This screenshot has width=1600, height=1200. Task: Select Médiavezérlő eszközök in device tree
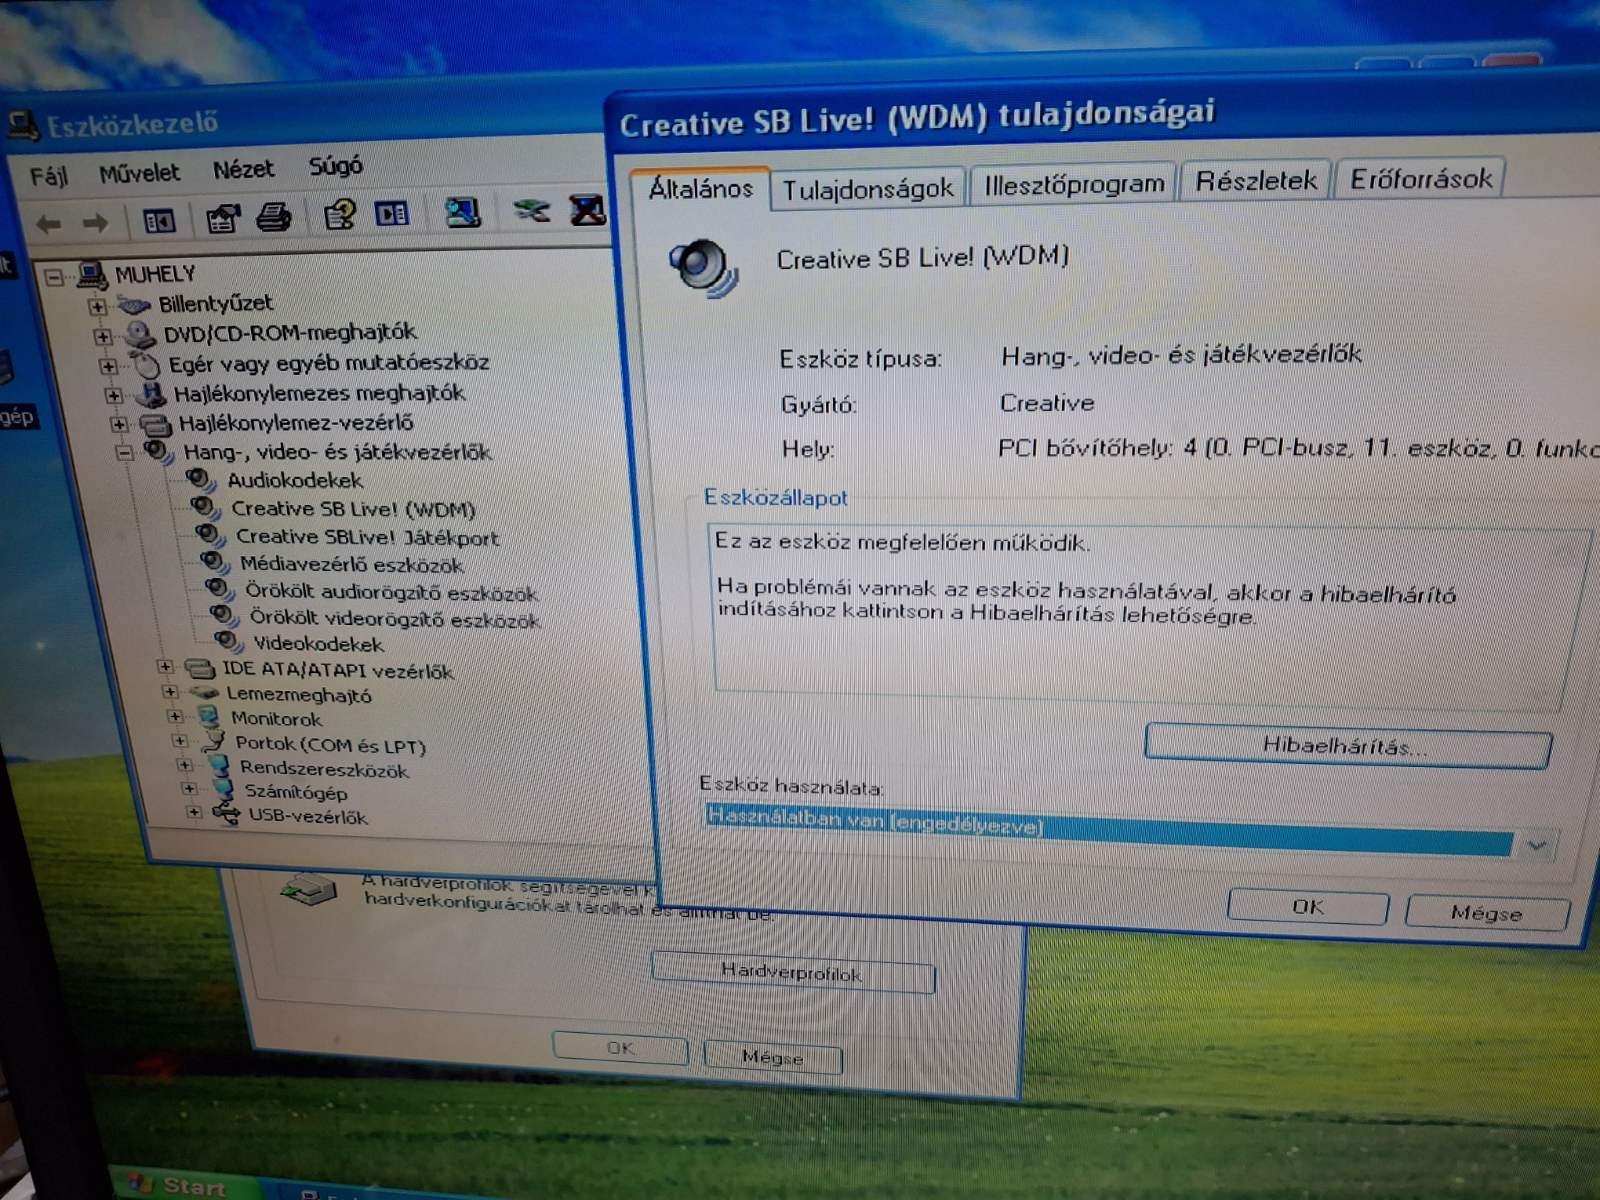pyautogui.click(x=351, y=564)
